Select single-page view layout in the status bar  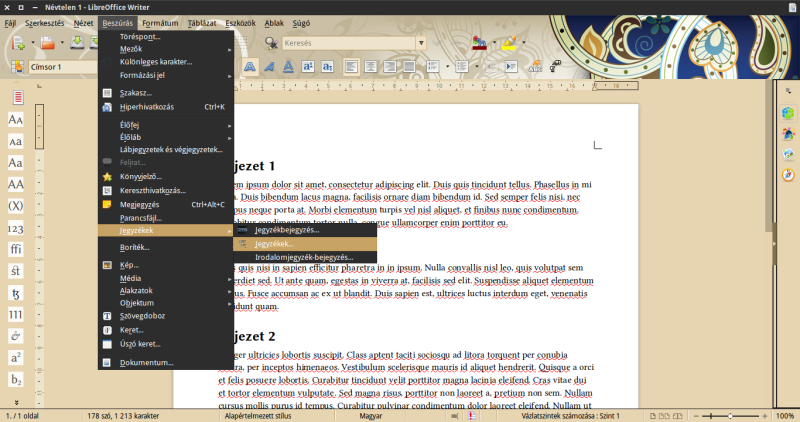(x=653, y=416)
